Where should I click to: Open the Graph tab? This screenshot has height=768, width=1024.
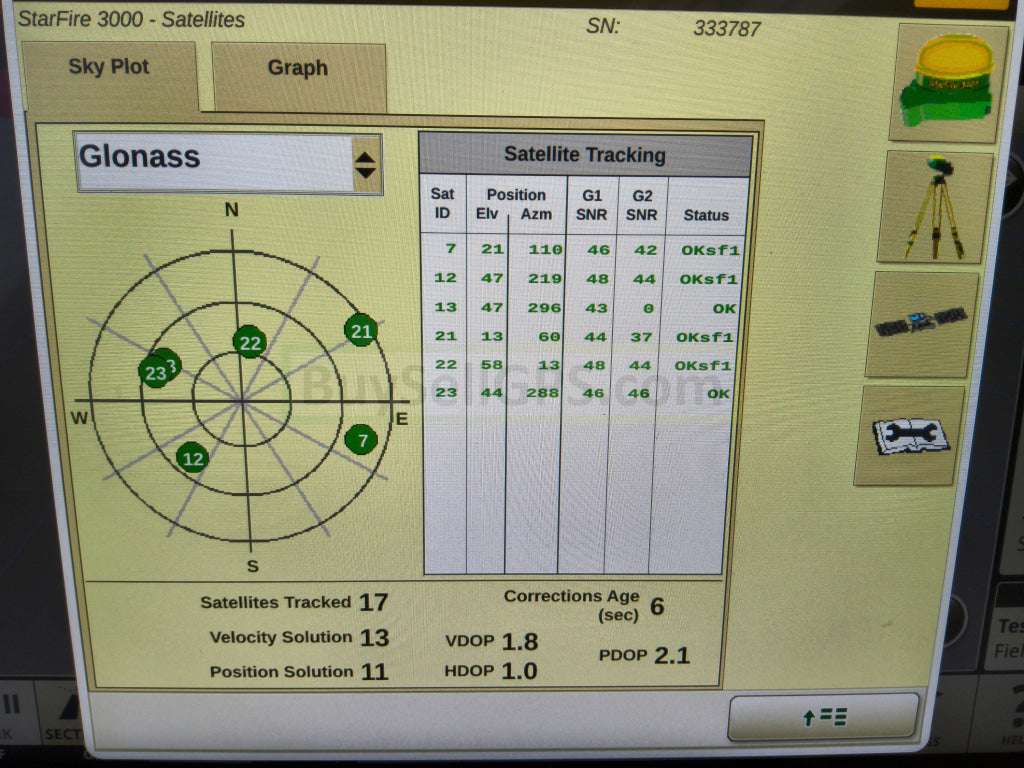coord(298,77)
